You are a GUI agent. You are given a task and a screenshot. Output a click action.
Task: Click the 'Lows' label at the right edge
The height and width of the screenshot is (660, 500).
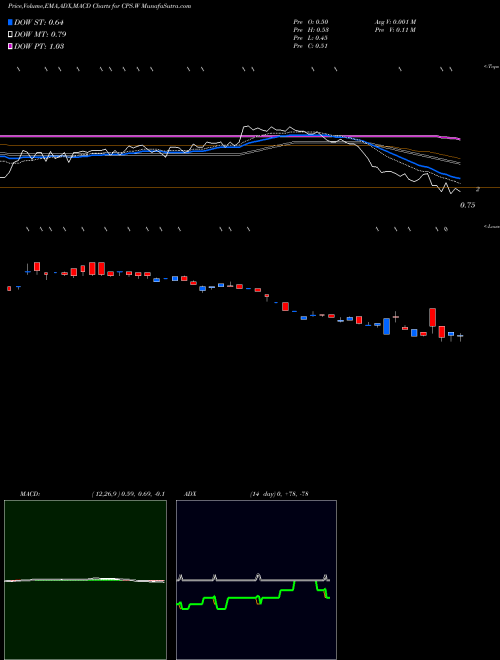[492, 226]
